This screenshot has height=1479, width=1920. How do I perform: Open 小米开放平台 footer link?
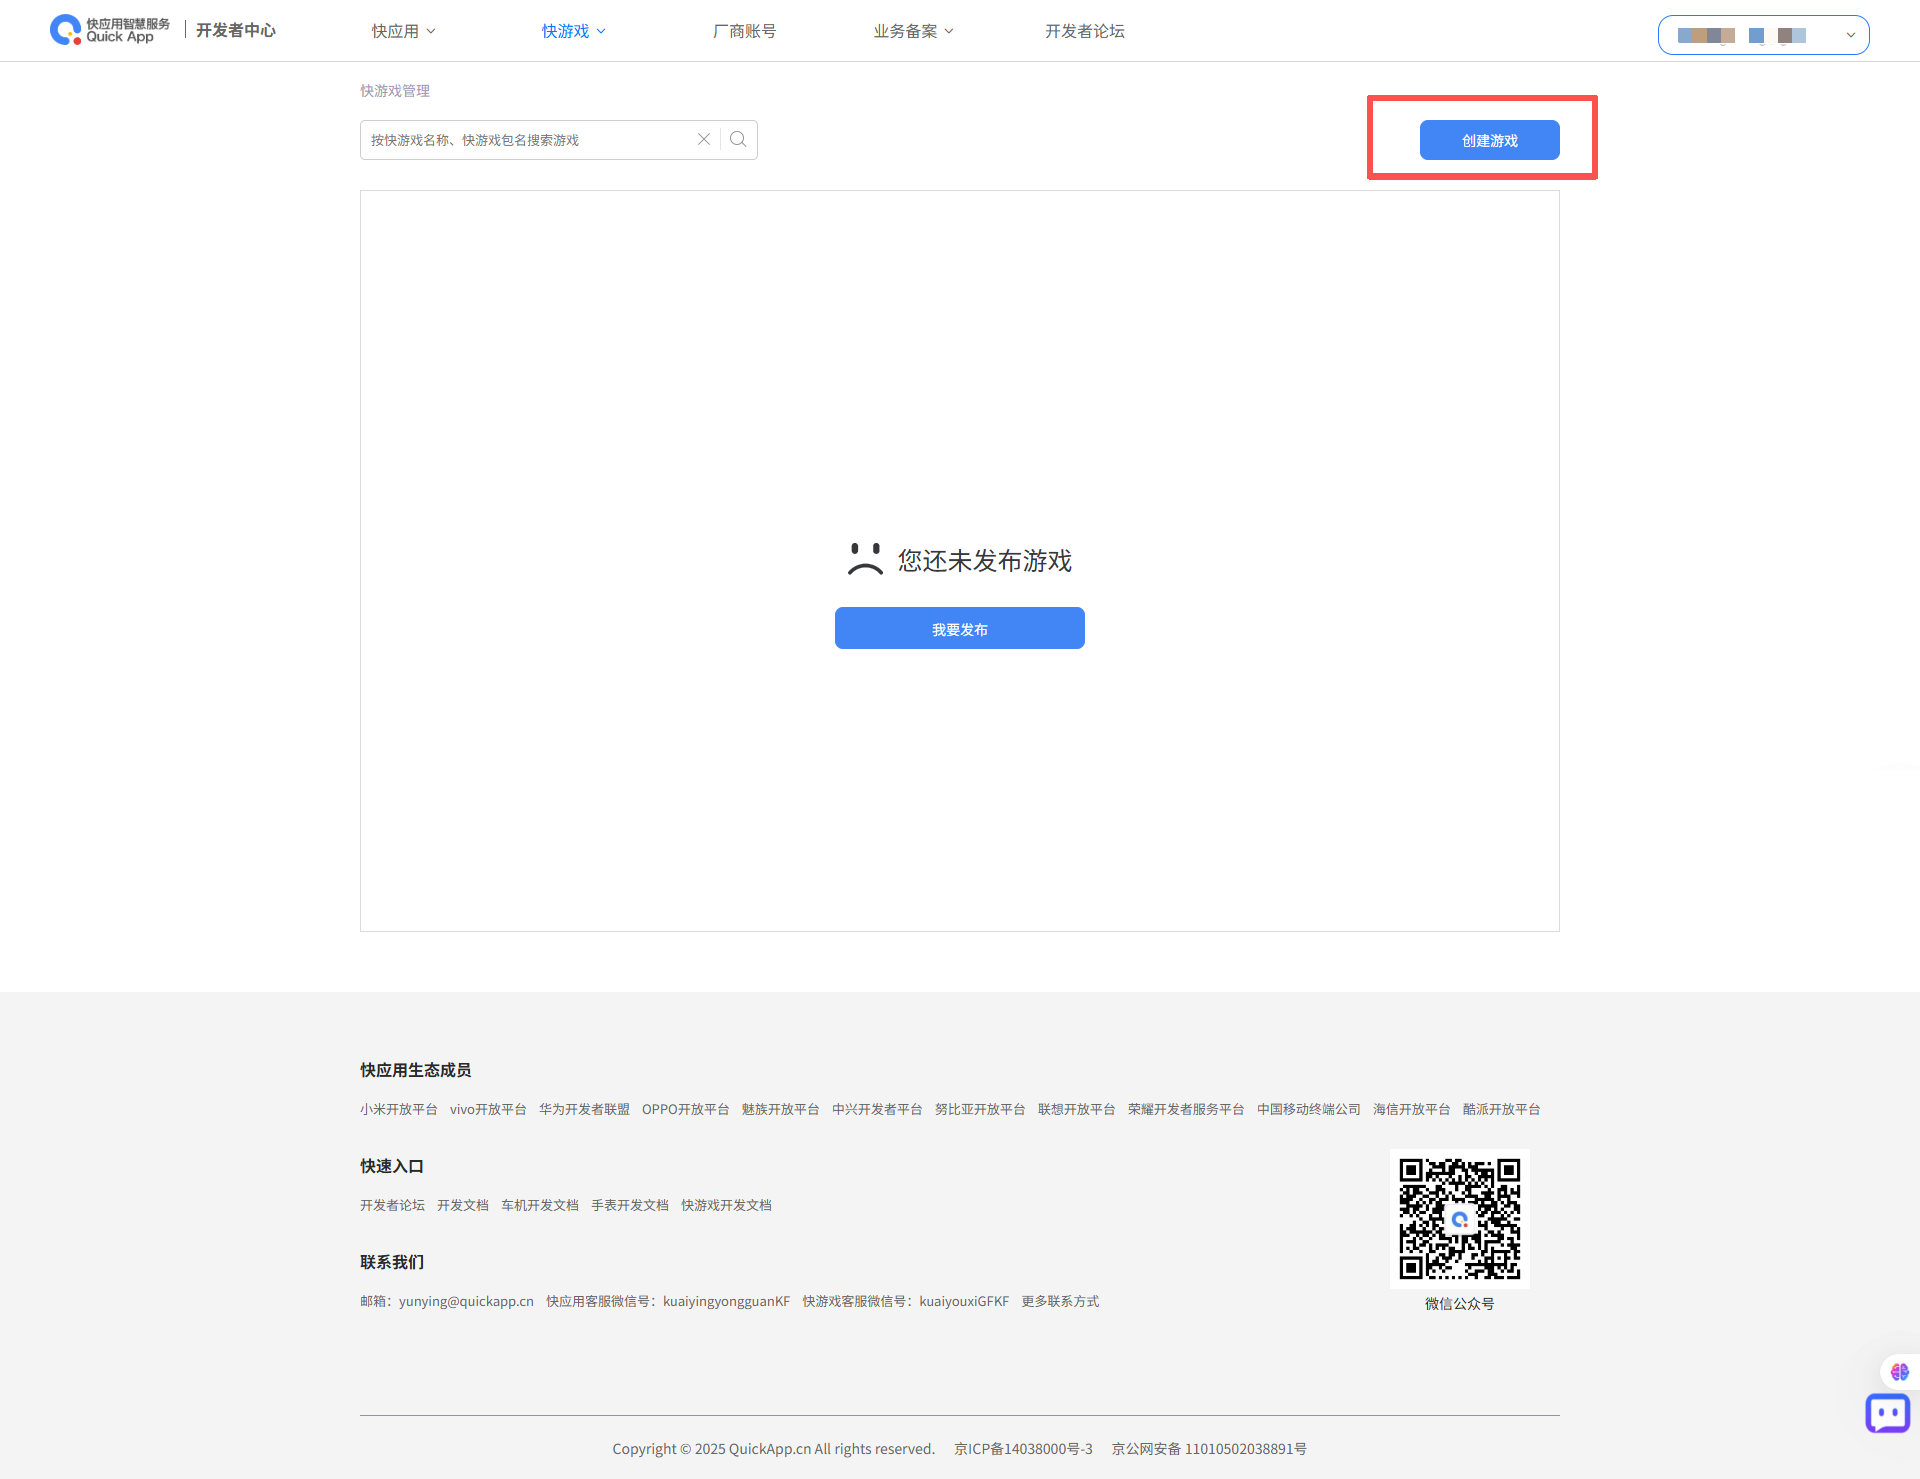pyautogui.click(x=398, y=1109)
